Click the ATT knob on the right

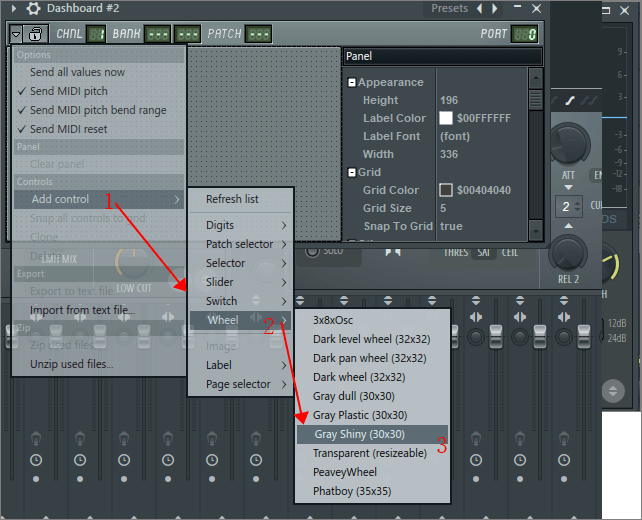point(569,145)
